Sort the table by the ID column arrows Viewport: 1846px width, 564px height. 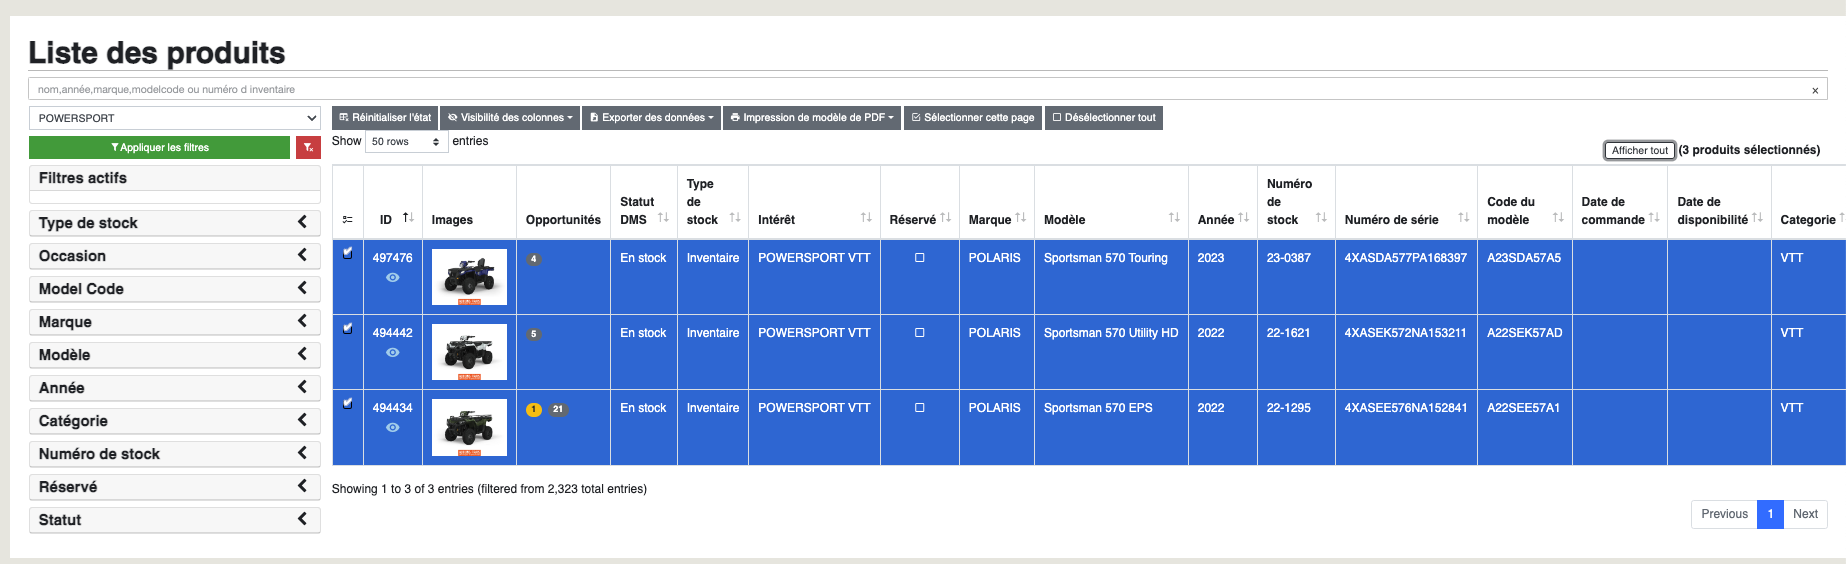(x=408, y=218)
